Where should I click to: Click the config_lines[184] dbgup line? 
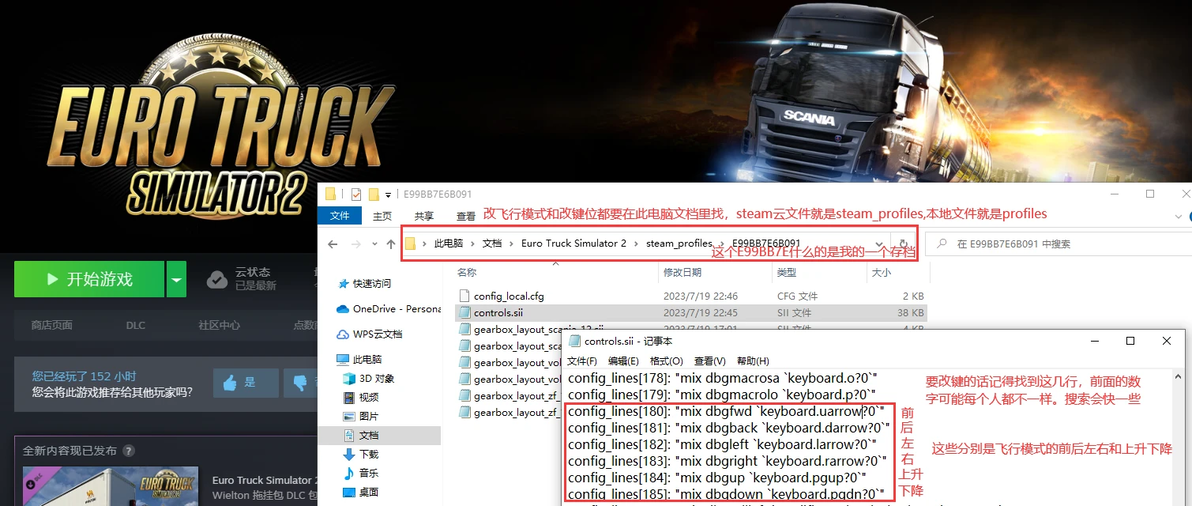click(718, 478)
